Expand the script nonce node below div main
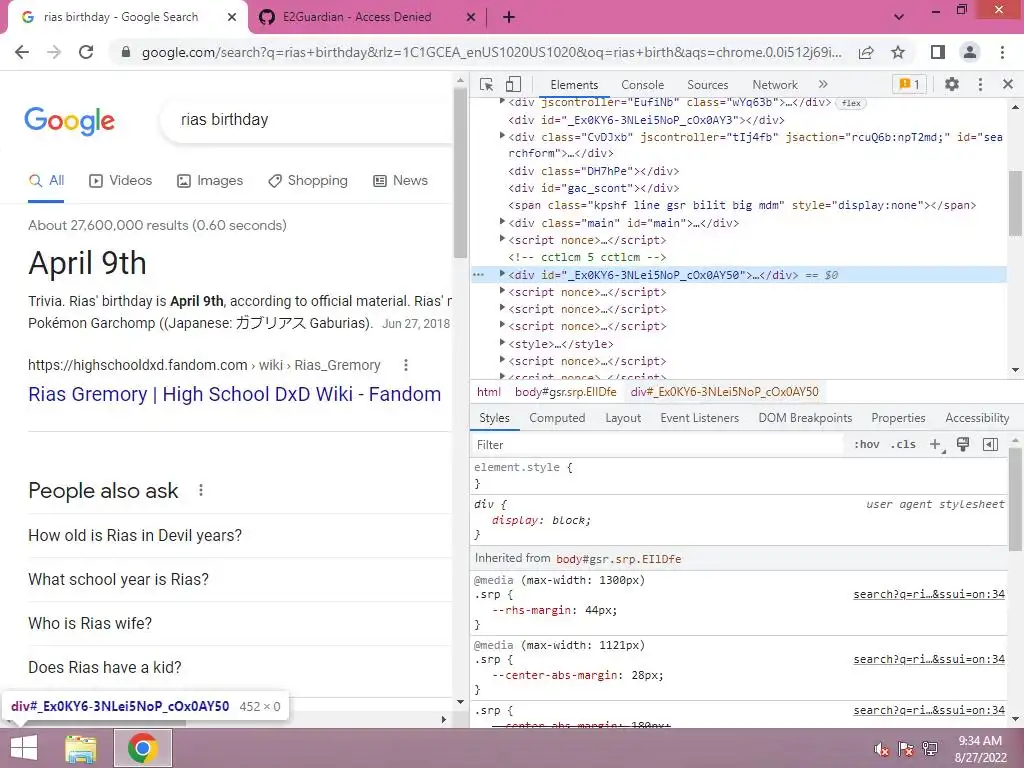Viewport: 1024px width, 768px height. [502, 239]
